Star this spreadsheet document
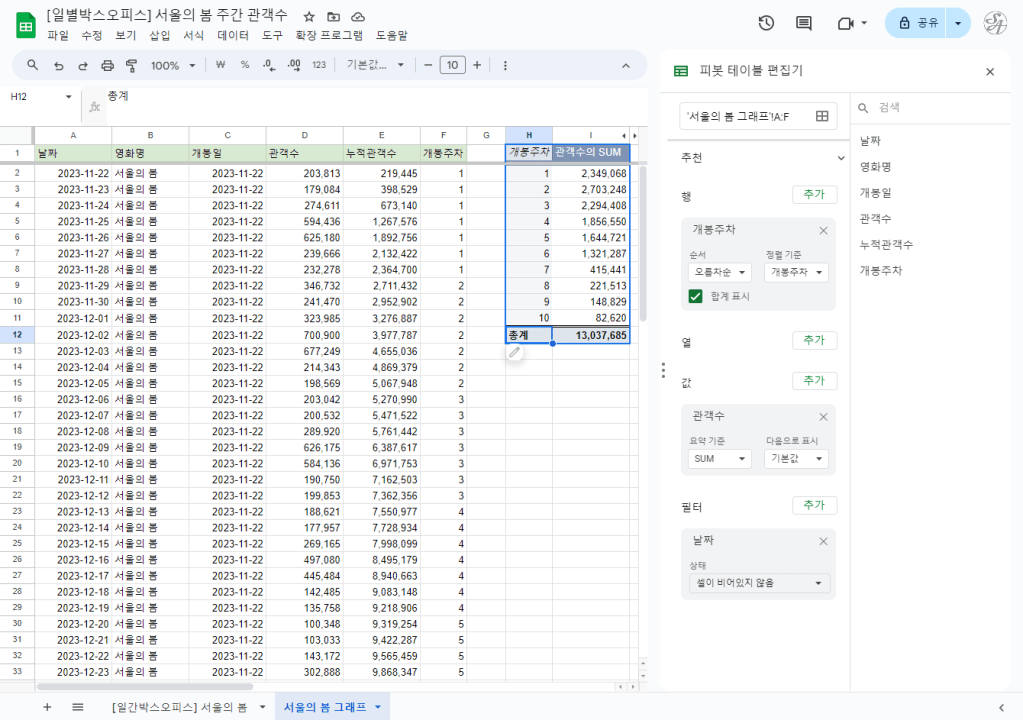 pos(309,17)
